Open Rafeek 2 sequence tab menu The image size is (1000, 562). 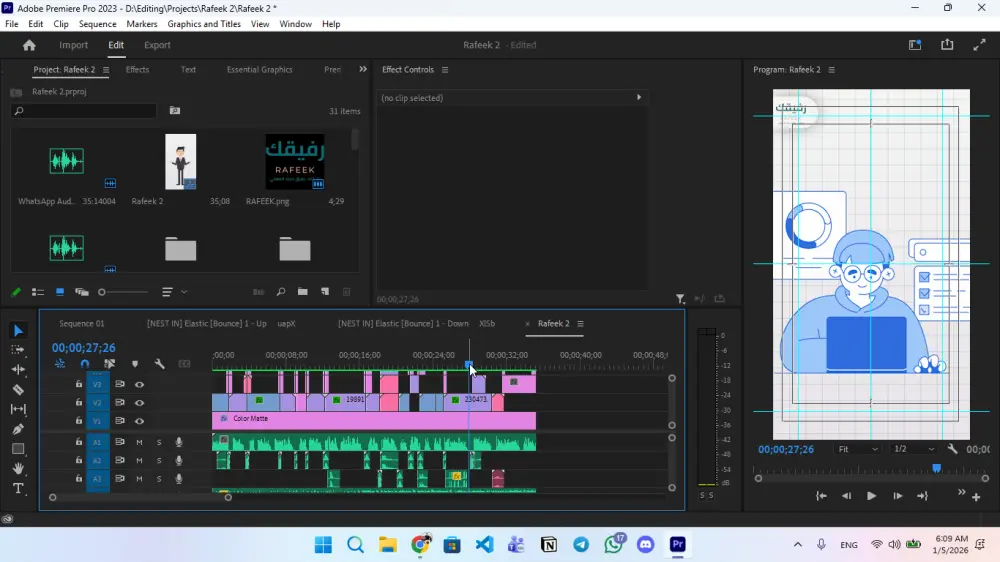click(580, 323)
